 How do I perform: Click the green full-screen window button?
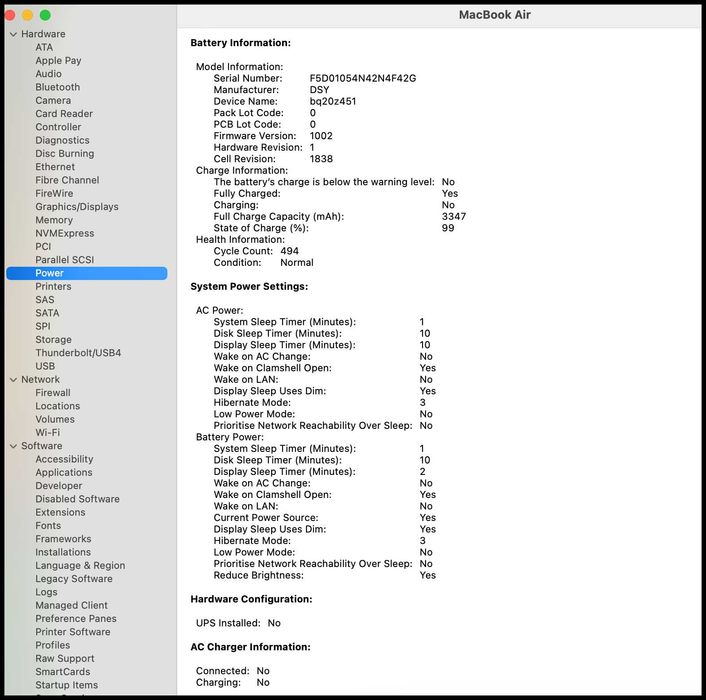pos(45,15)
